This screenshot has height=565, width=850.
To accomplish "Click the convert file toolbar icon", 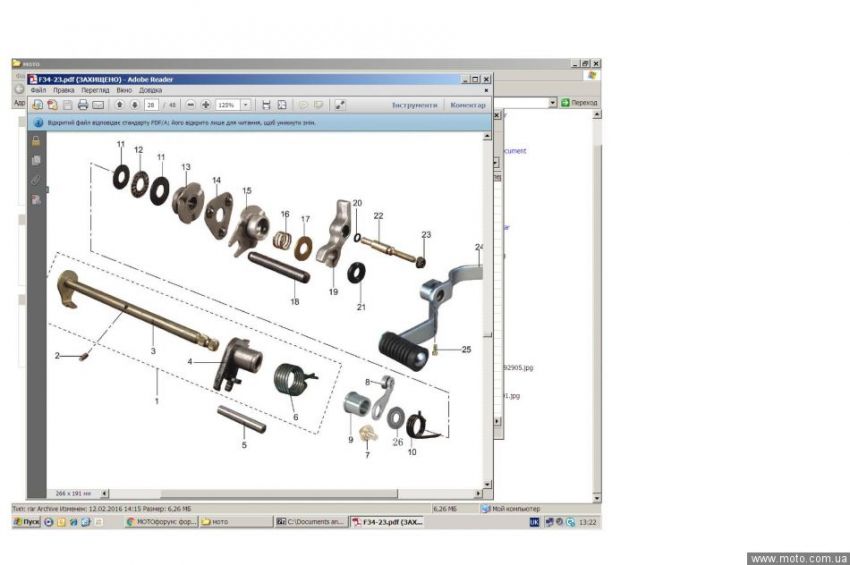I will point(52,105).
